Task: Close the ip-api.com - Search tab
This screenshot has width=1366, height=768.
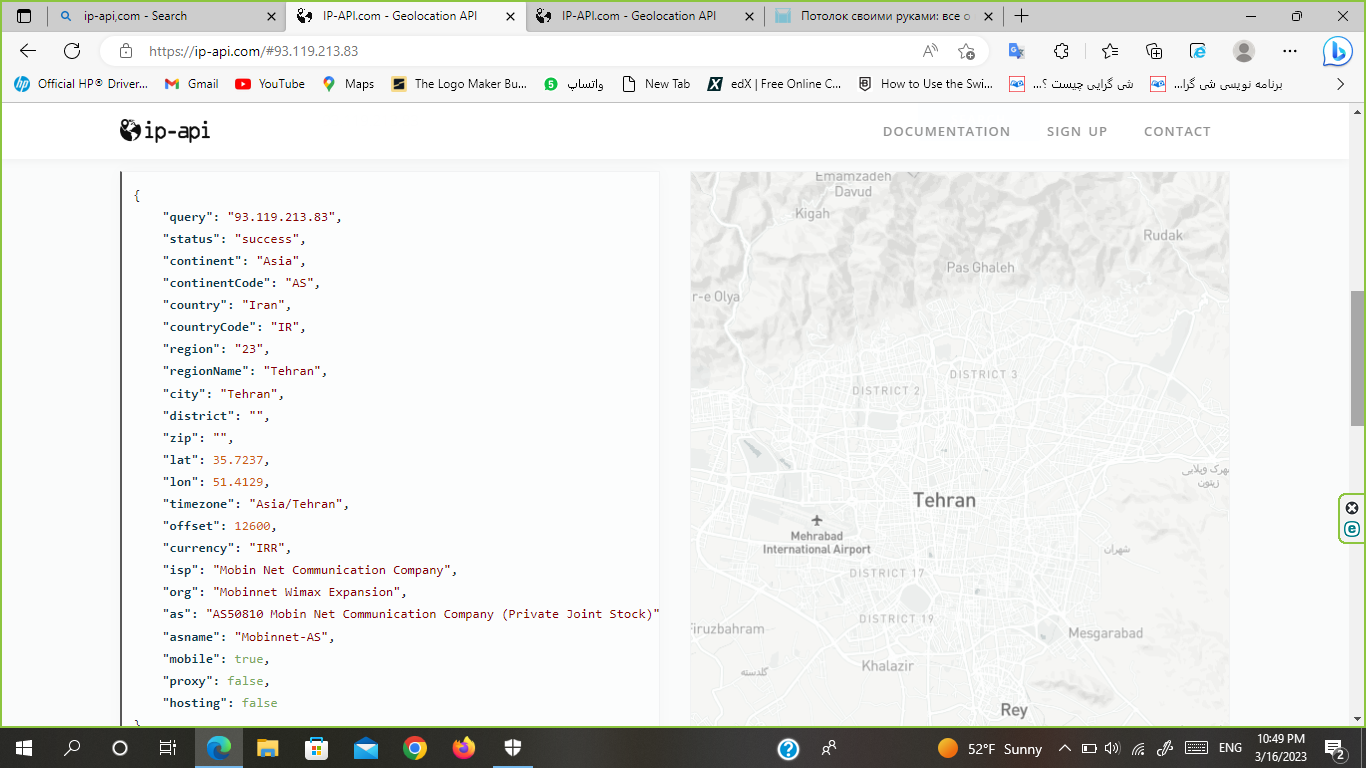Action: pyautogui.click(x=272, y=16)
